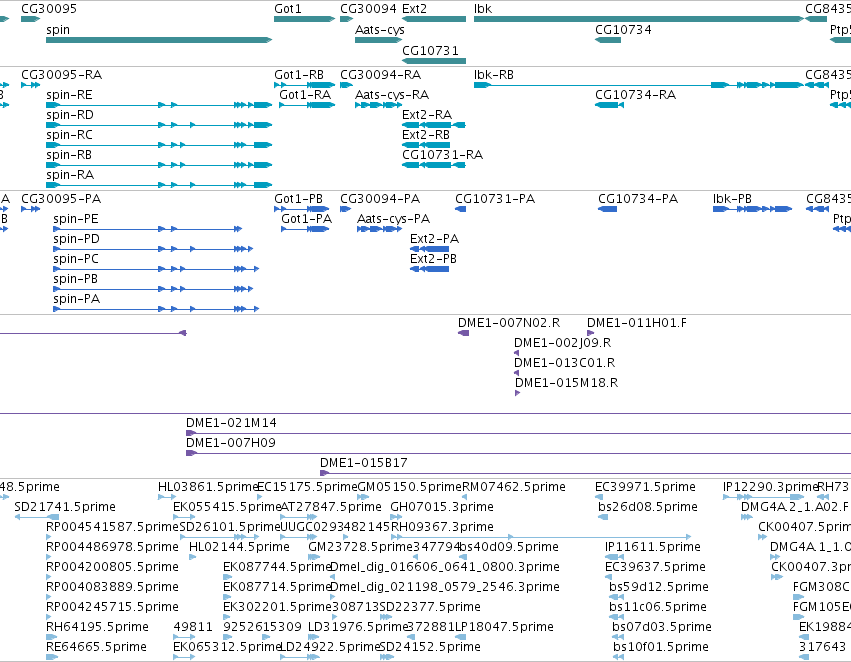
Task: Click the Ext2-PB coding feature
Action: click(429, 269)
